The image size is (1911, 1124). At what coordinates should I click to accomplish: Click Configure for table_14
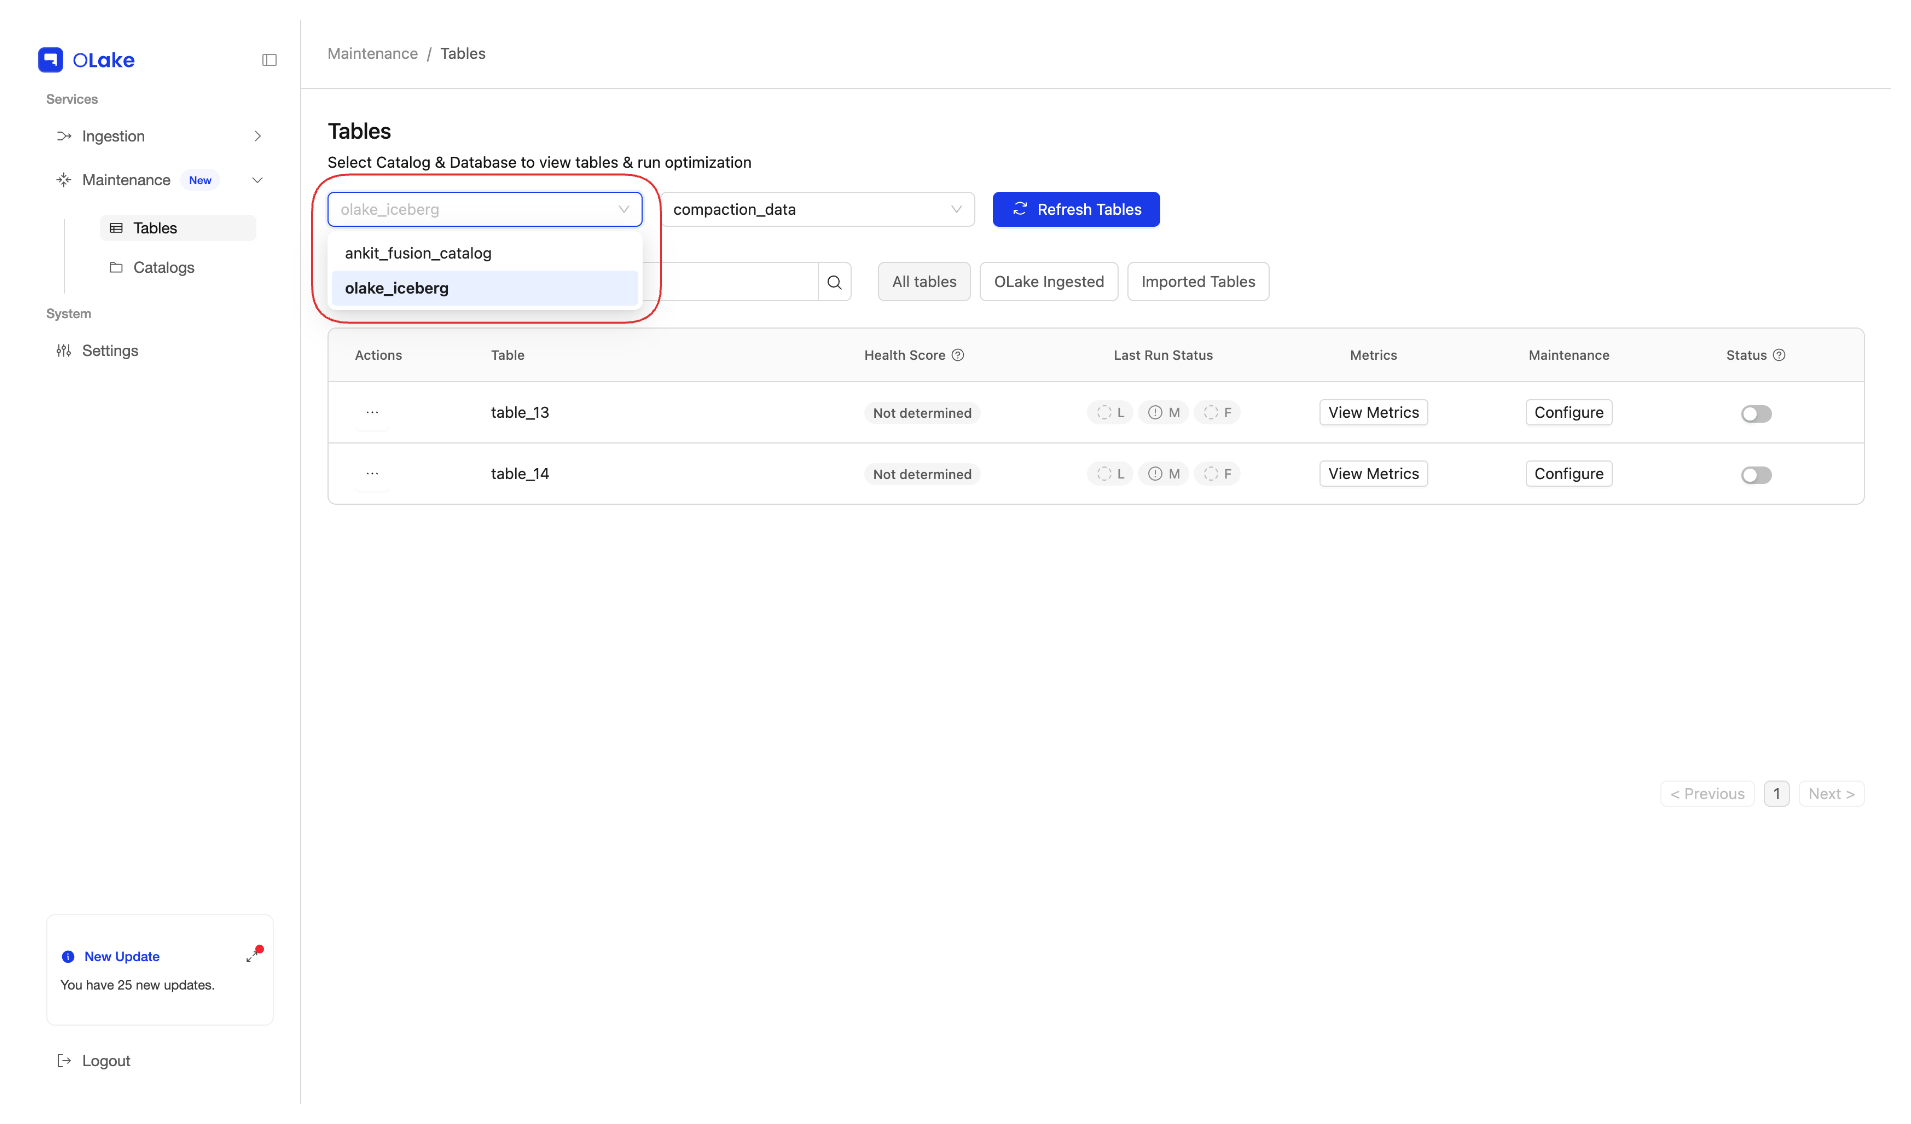pos(1568,474)
